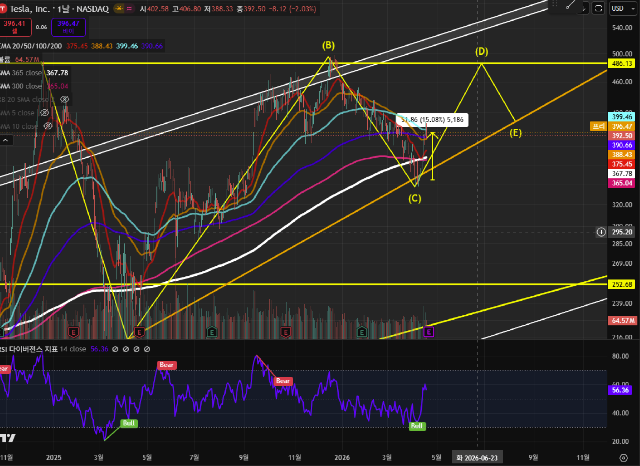Click the pink 365.04 price-axis label
The height and width of the screenshot is (466, 640).
(x=622, y=183)
